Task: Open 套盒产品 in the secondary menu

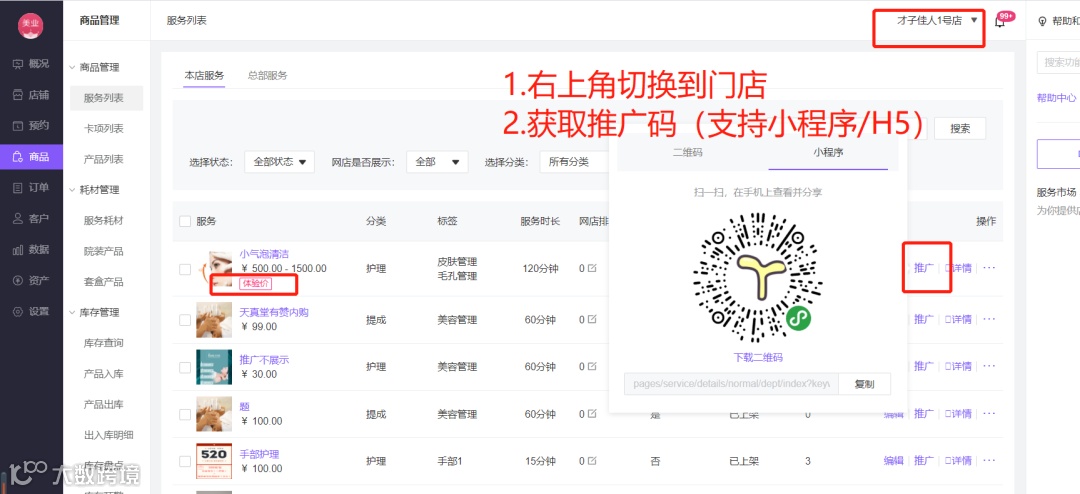Action: point(103,282)
